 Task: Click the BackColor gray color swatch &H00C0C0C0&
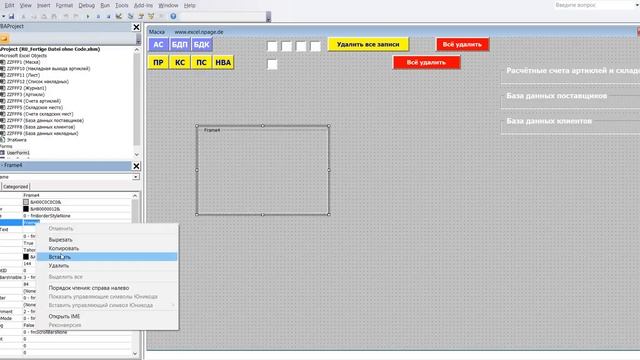click(26, 202)
